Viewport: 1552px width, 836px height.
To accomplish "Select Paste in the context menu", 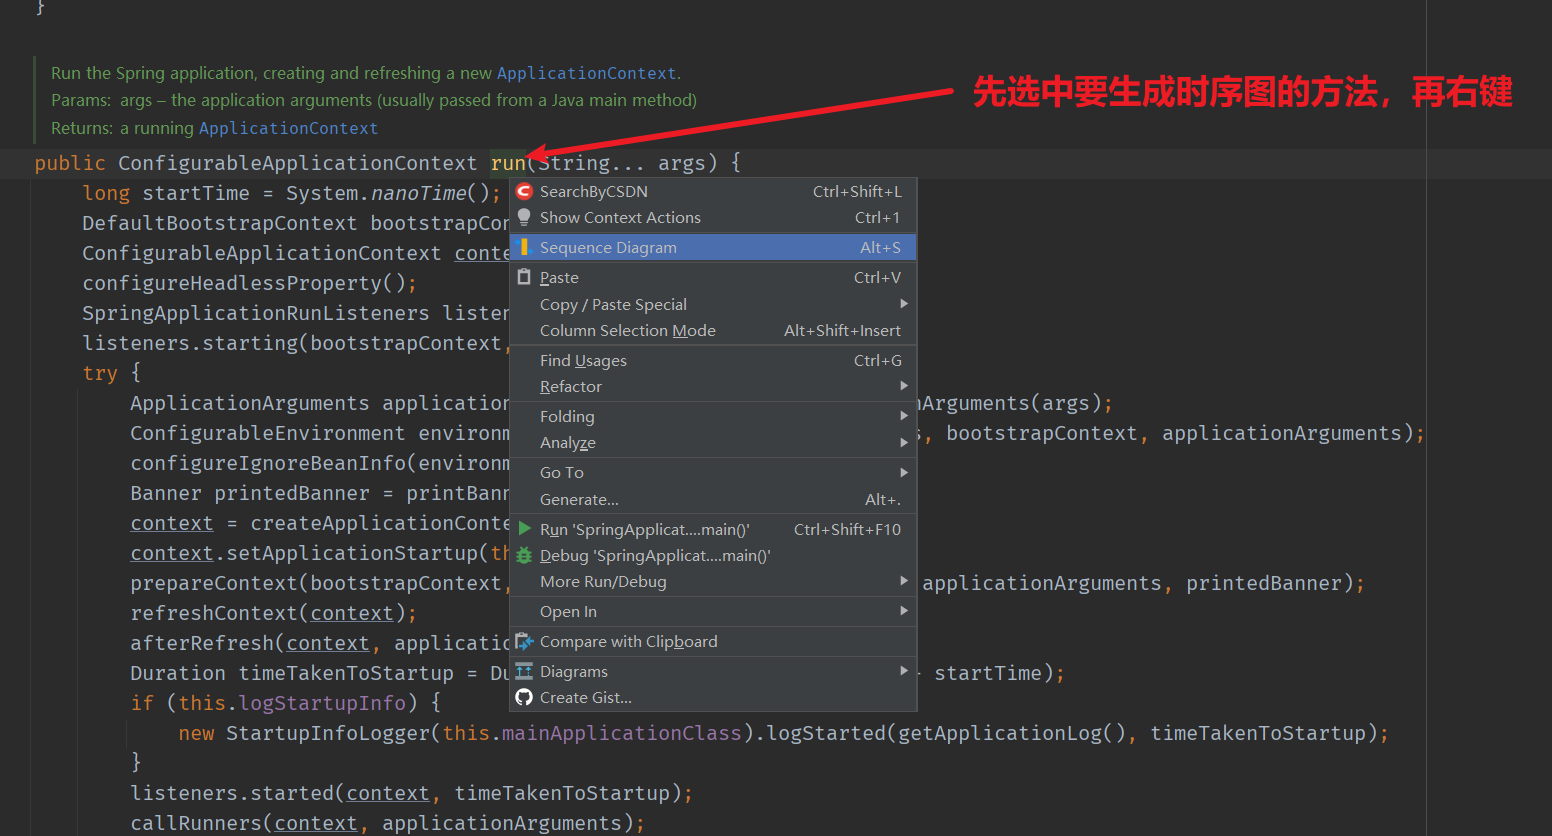I will 713,277.
